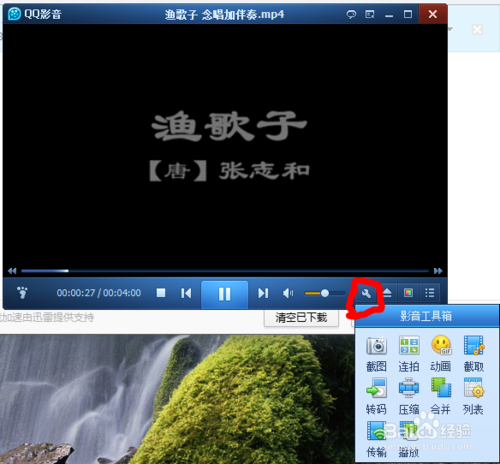Toggle the playlist panel button
This screenshot has width=500, height=464.
tap(429, 293)
